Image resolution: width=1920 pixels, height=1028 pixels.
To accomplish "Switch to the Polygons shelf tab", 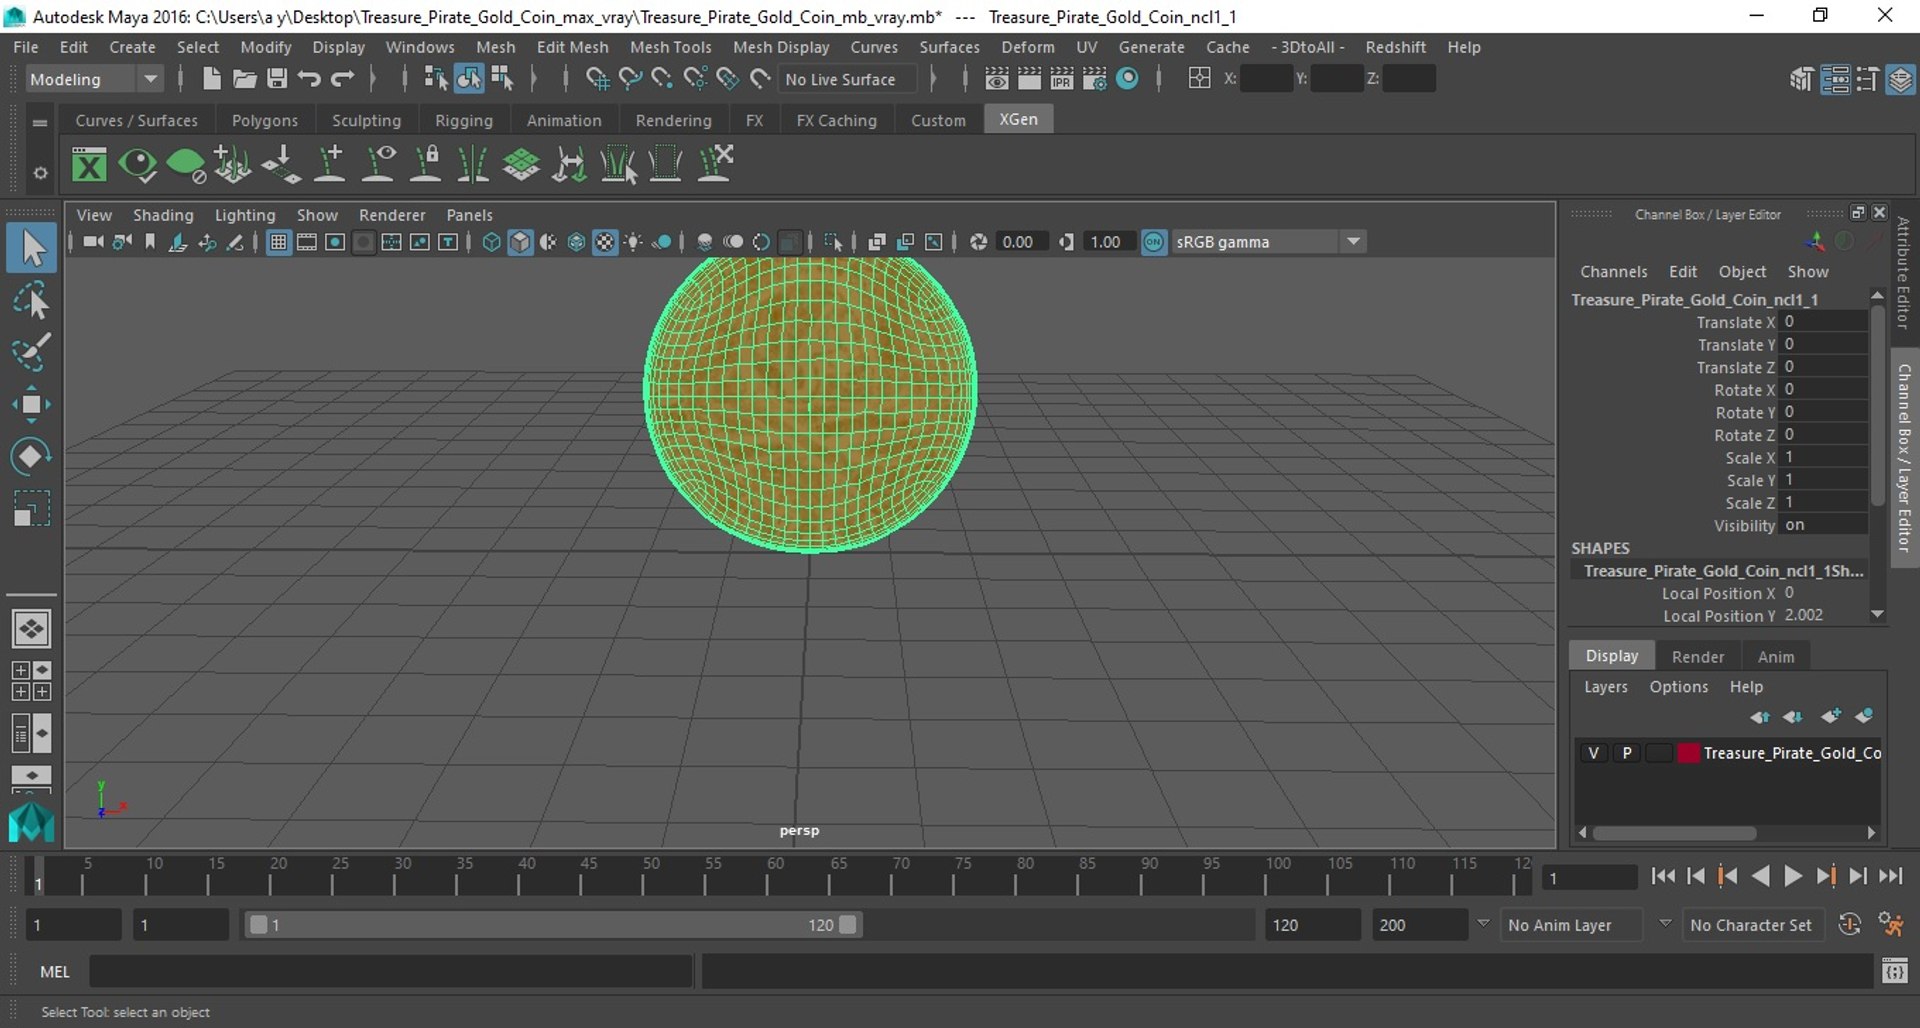I will (x=264, y=120).
